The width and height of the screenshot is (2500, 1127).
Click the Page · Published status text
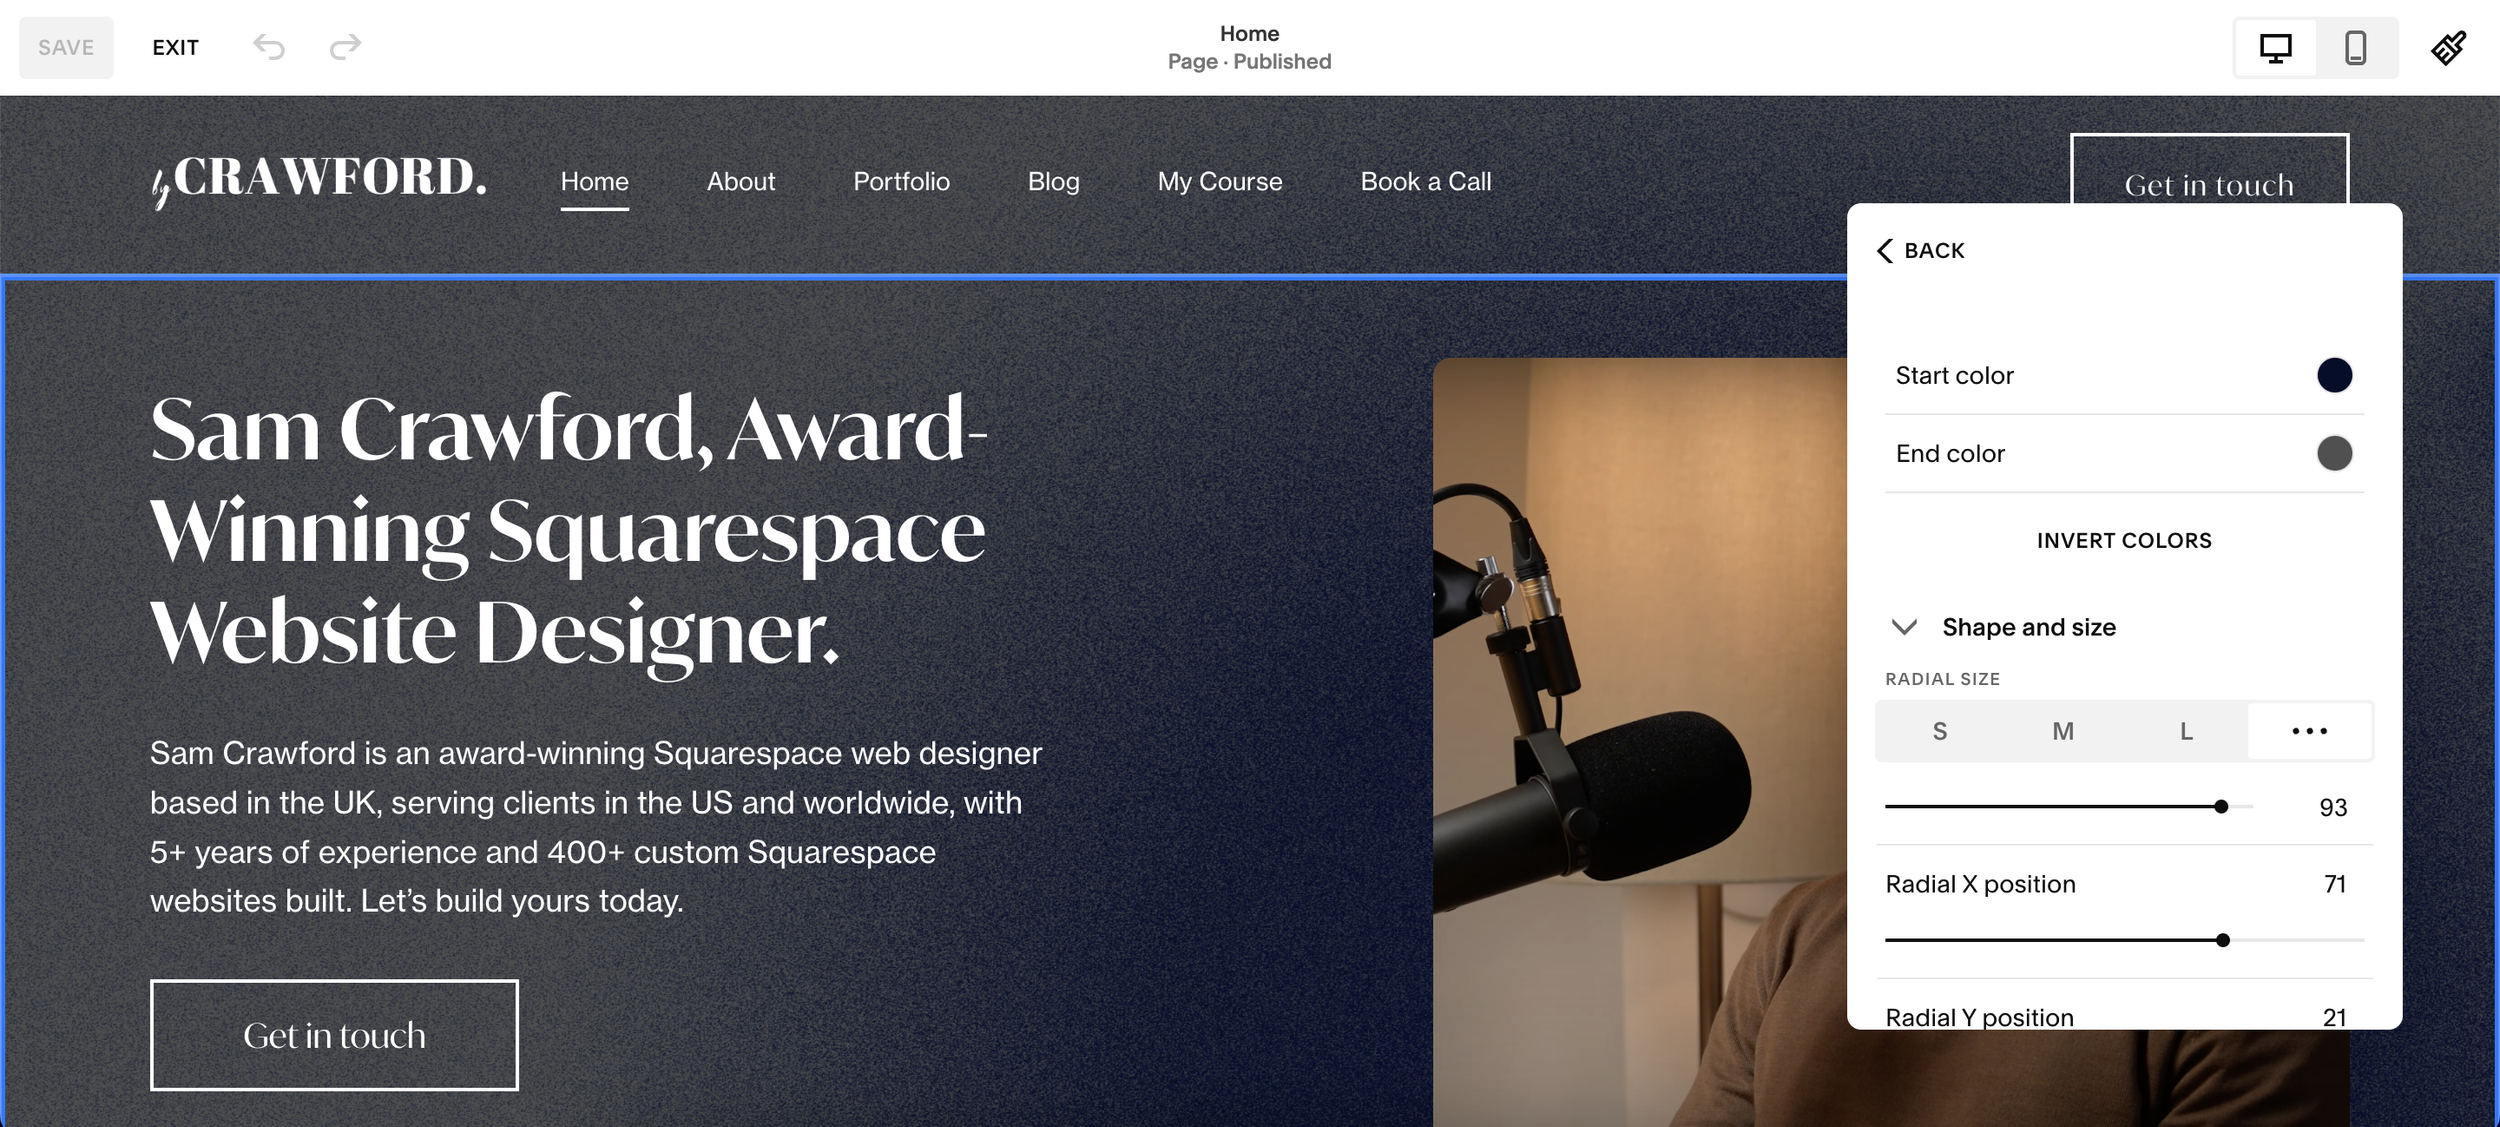point(1249,62)
